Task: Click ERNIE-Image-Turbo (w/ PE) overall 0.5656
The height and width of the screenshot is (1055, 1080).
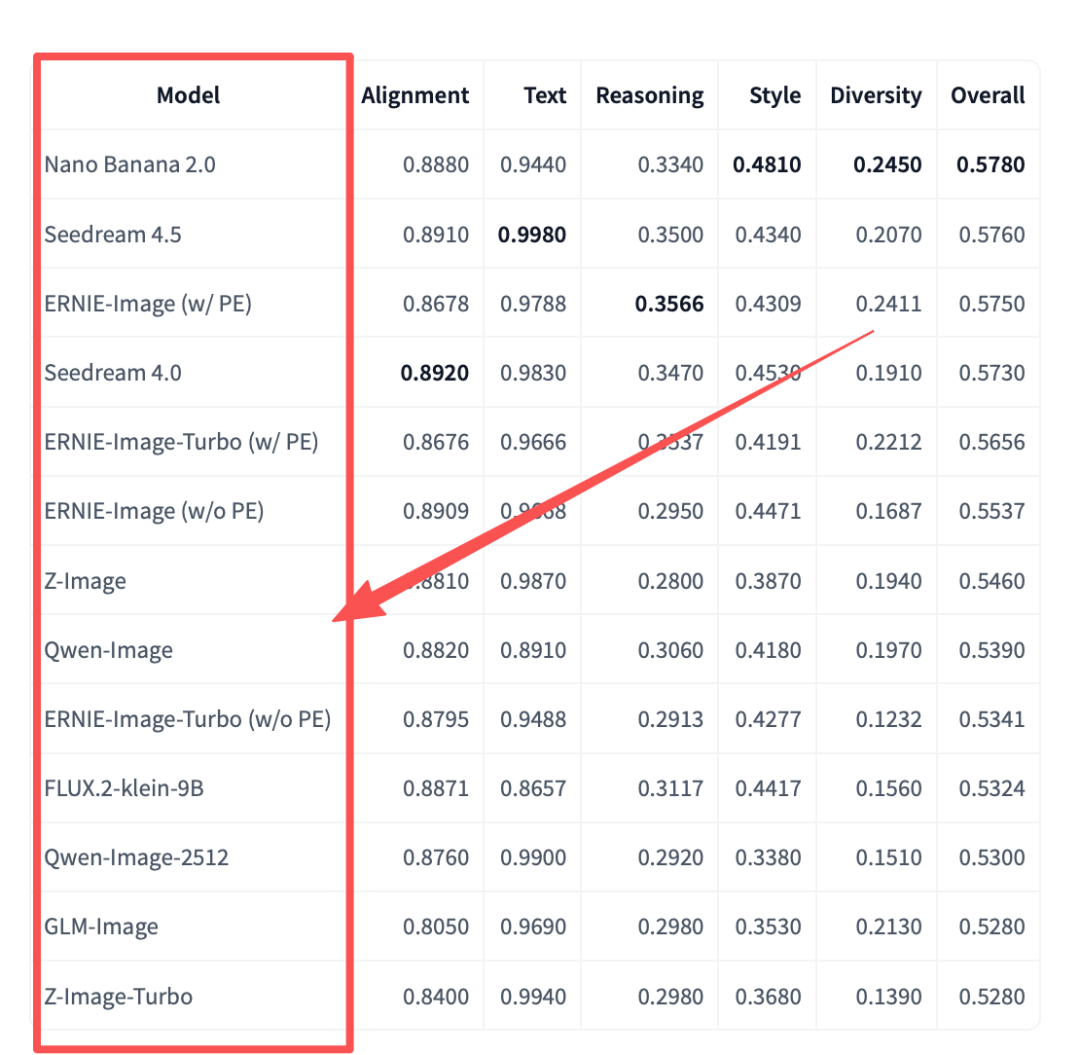Action: [x=992, y=442]
